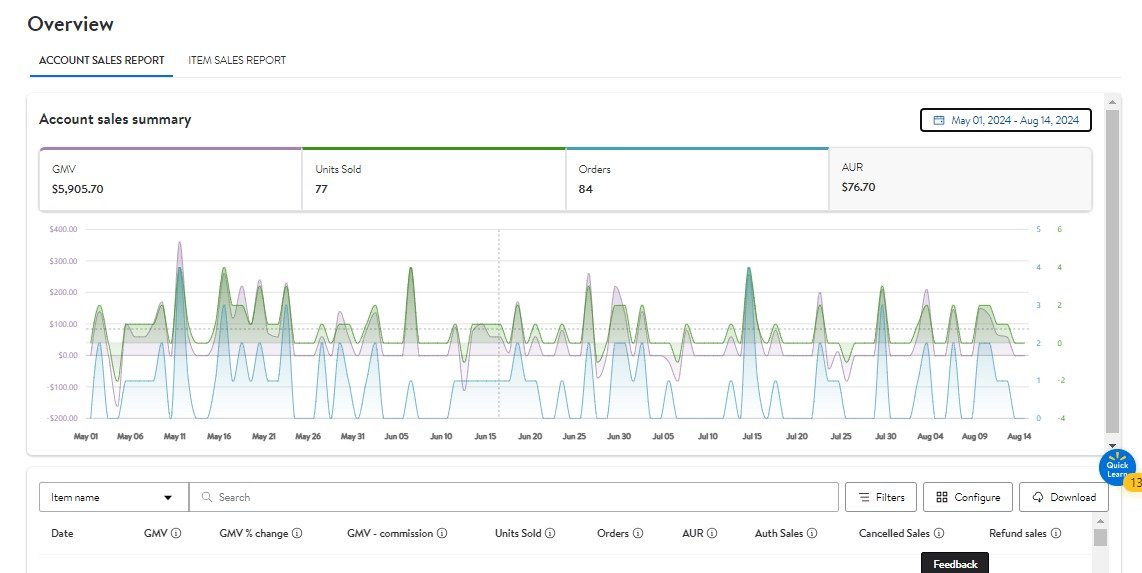Click info icon next to Orders column

tap(638, 534)
